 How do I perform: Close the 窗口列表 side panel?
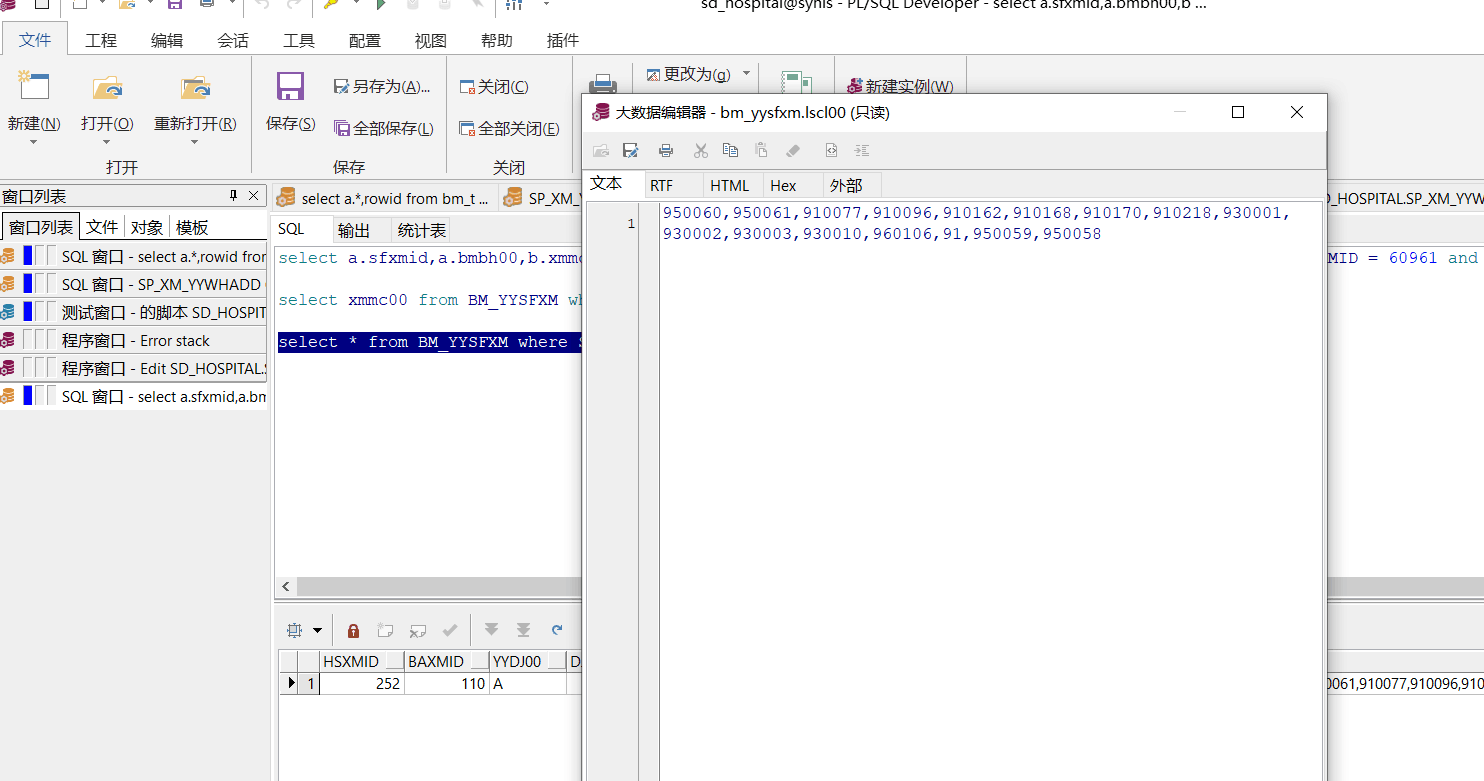pos(254,196)
